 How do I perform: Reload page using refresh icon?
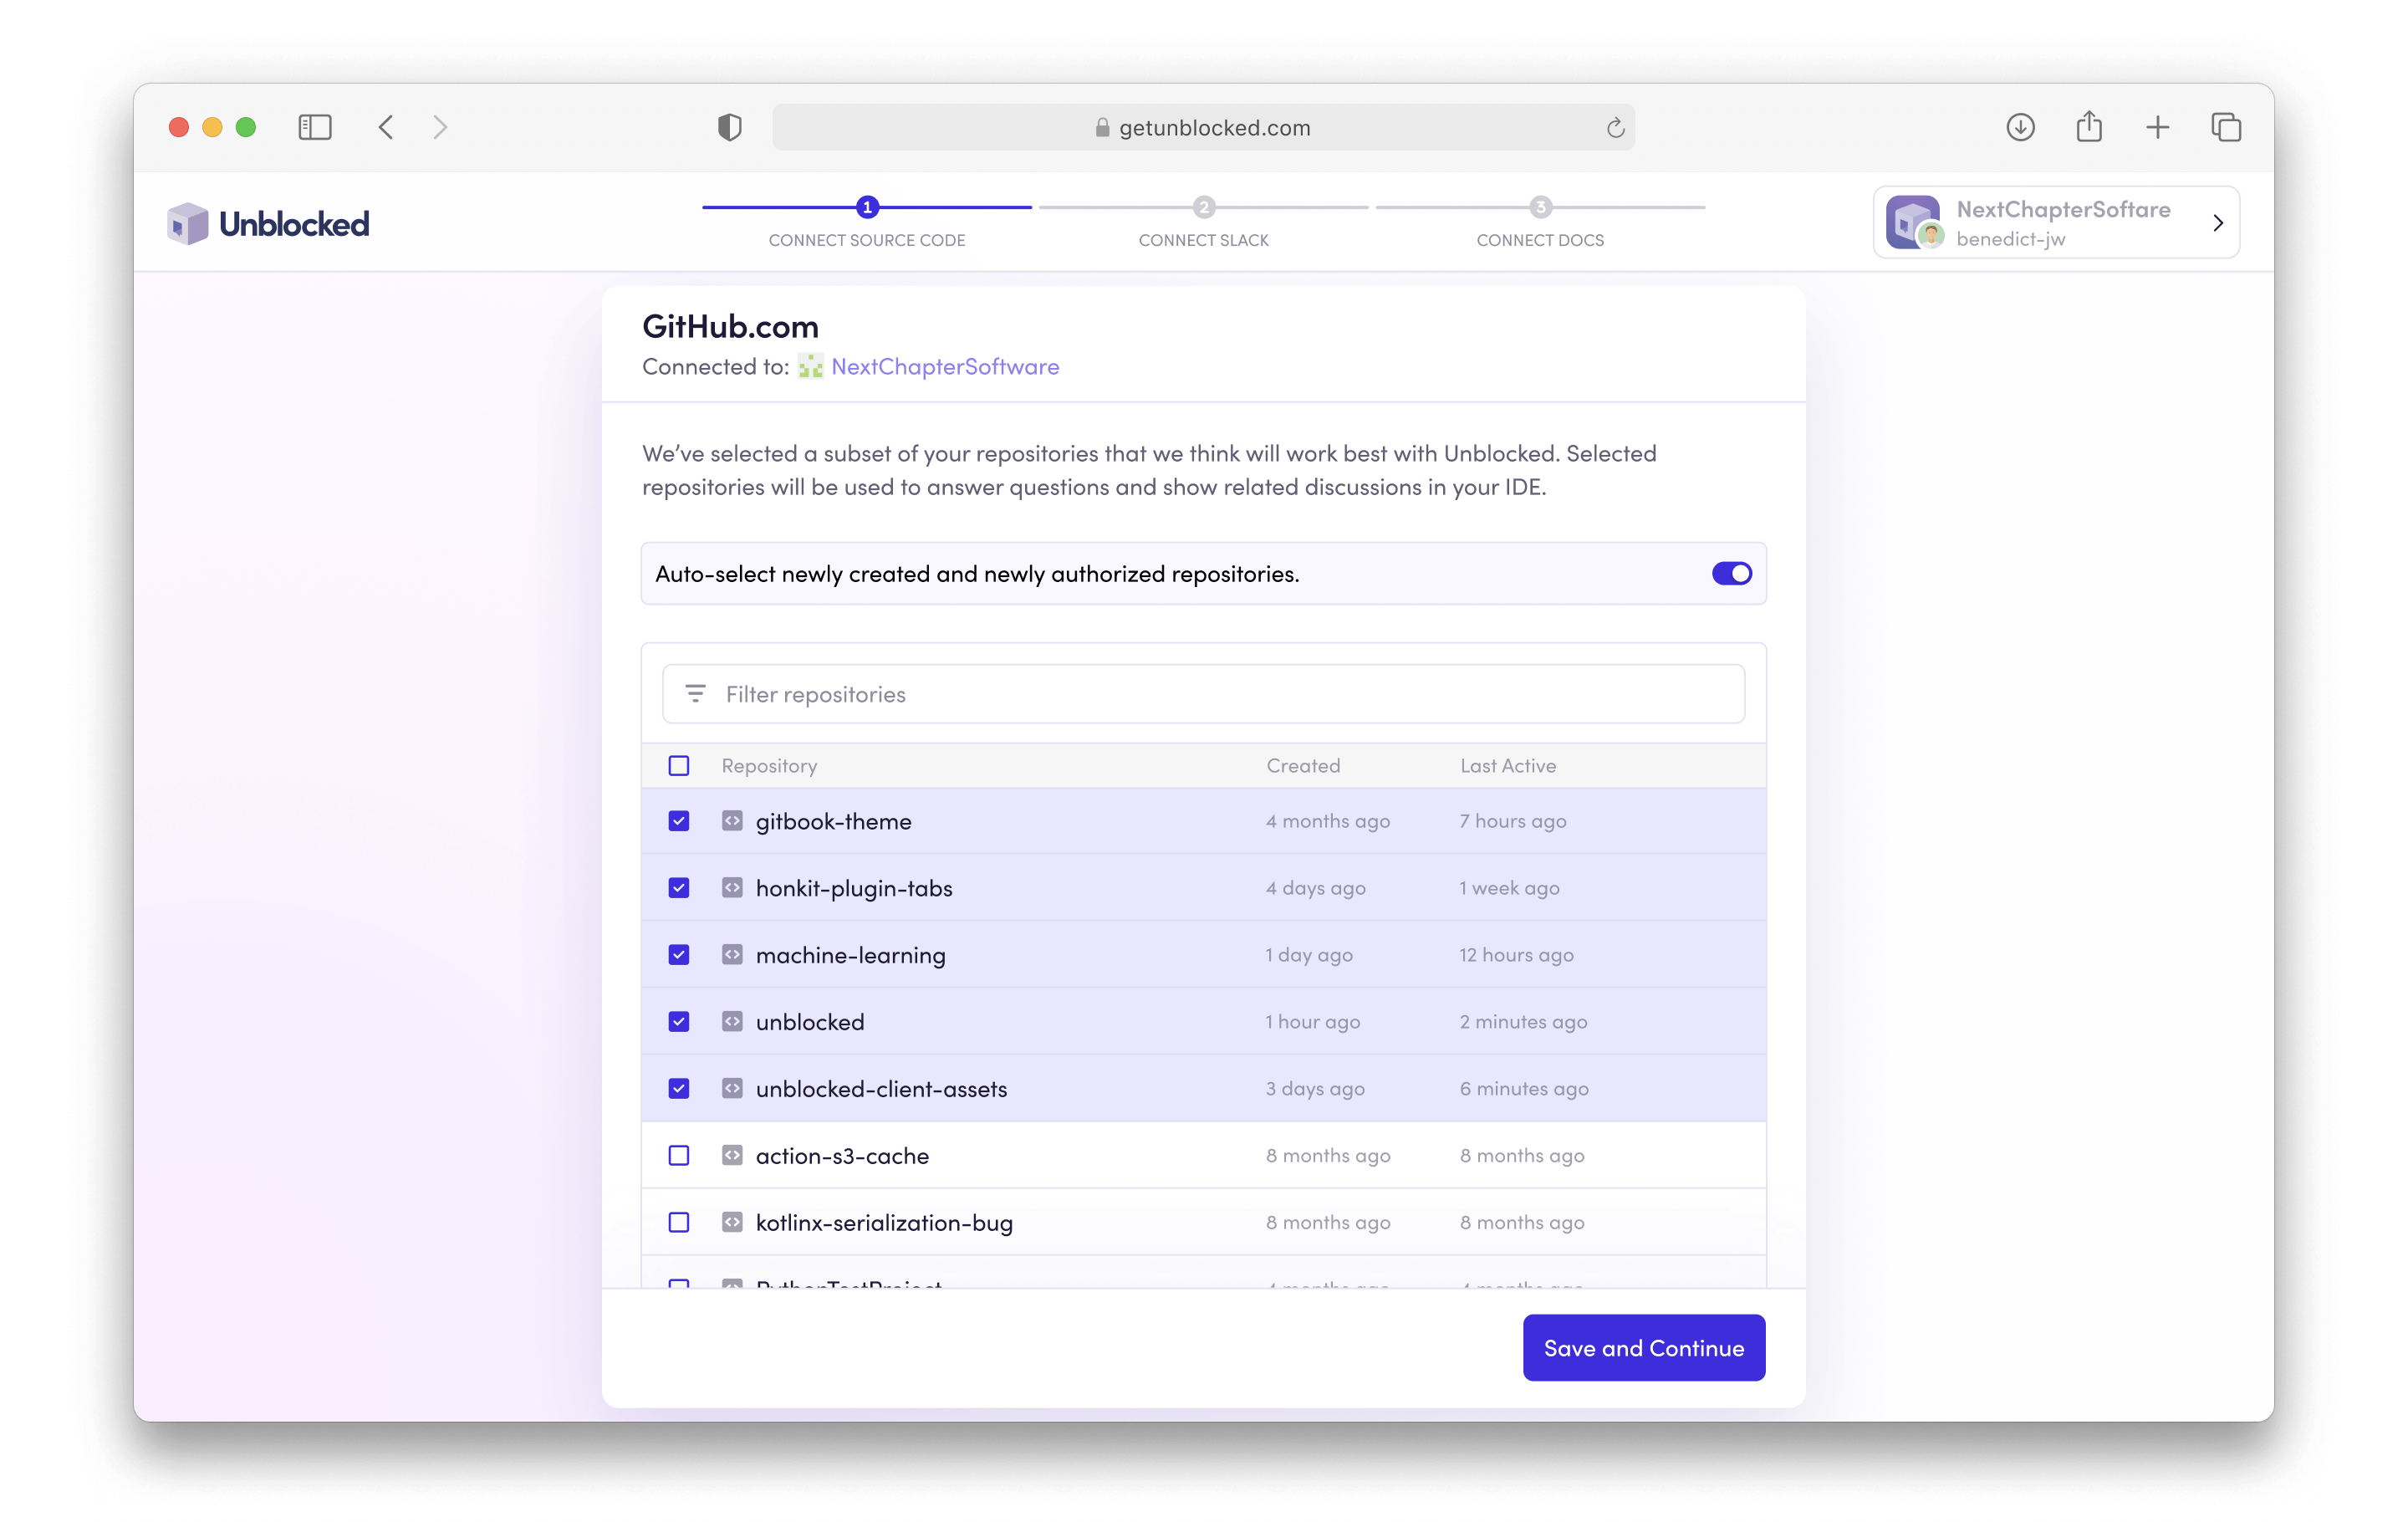click(1615, 128)
